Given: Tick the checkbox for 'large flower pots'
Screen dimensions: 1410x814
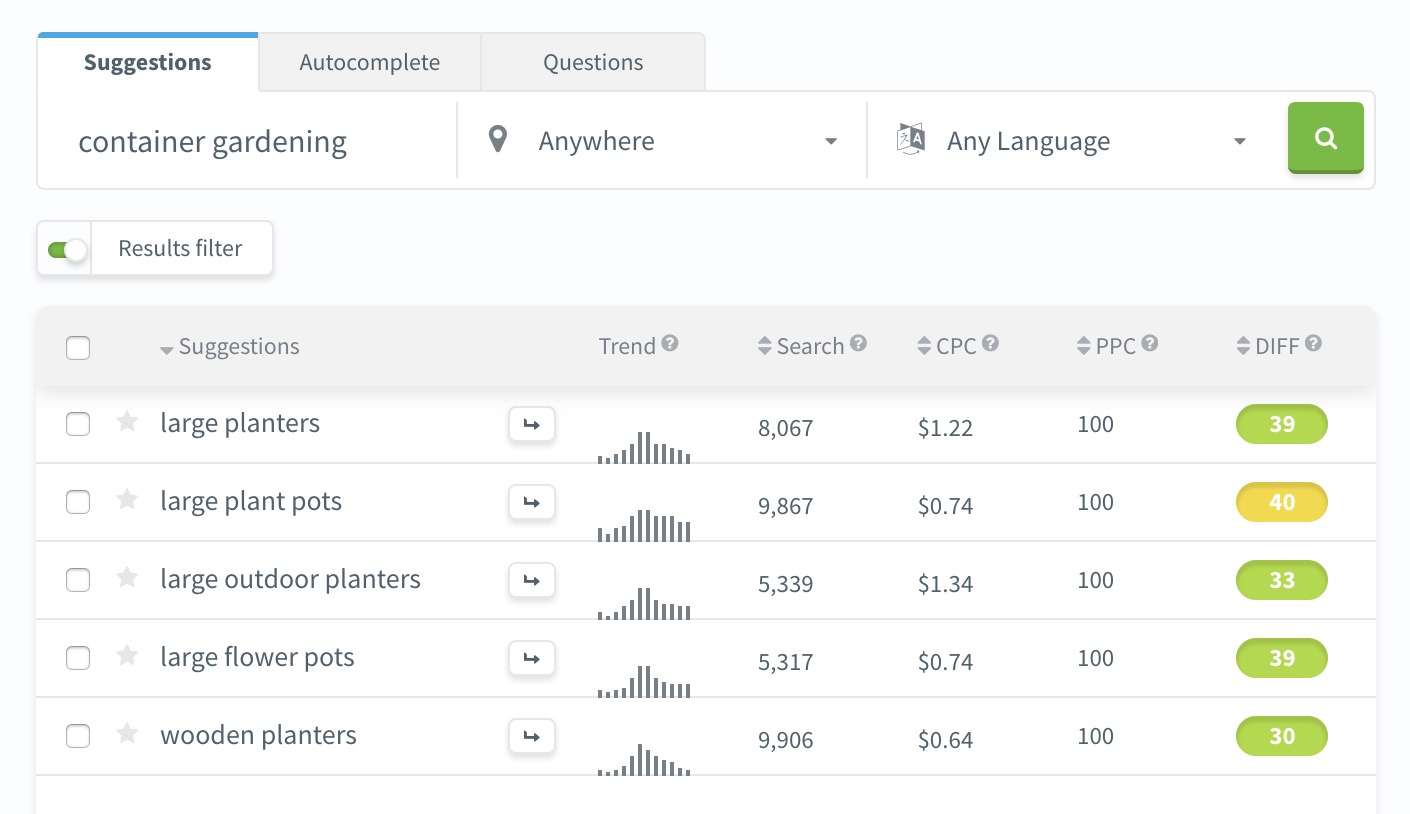Looking at the screenshot, I should (x=78, y=658).
